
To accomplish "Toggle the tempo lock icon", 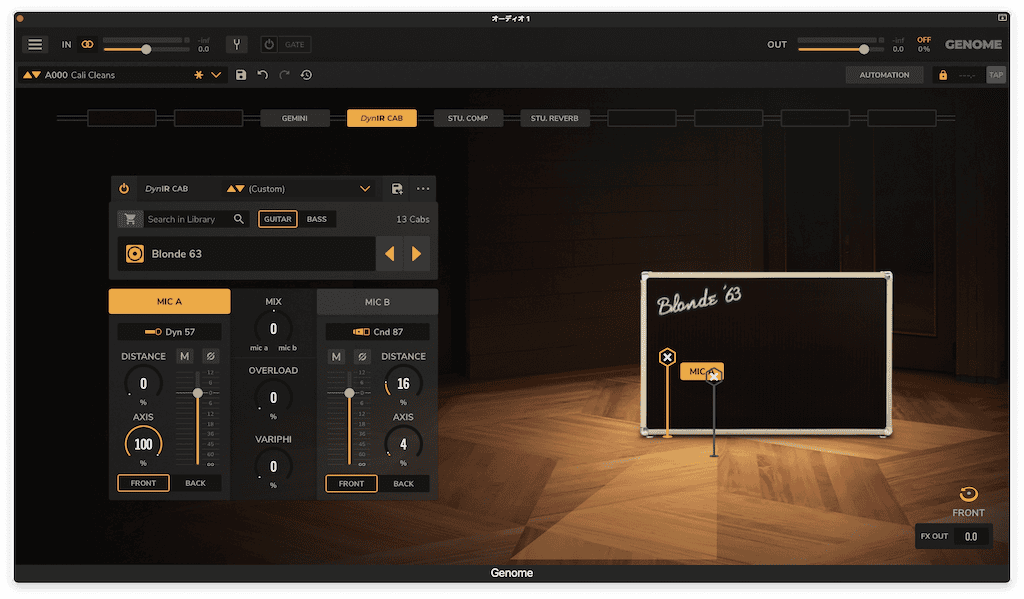I will (942, 75).
